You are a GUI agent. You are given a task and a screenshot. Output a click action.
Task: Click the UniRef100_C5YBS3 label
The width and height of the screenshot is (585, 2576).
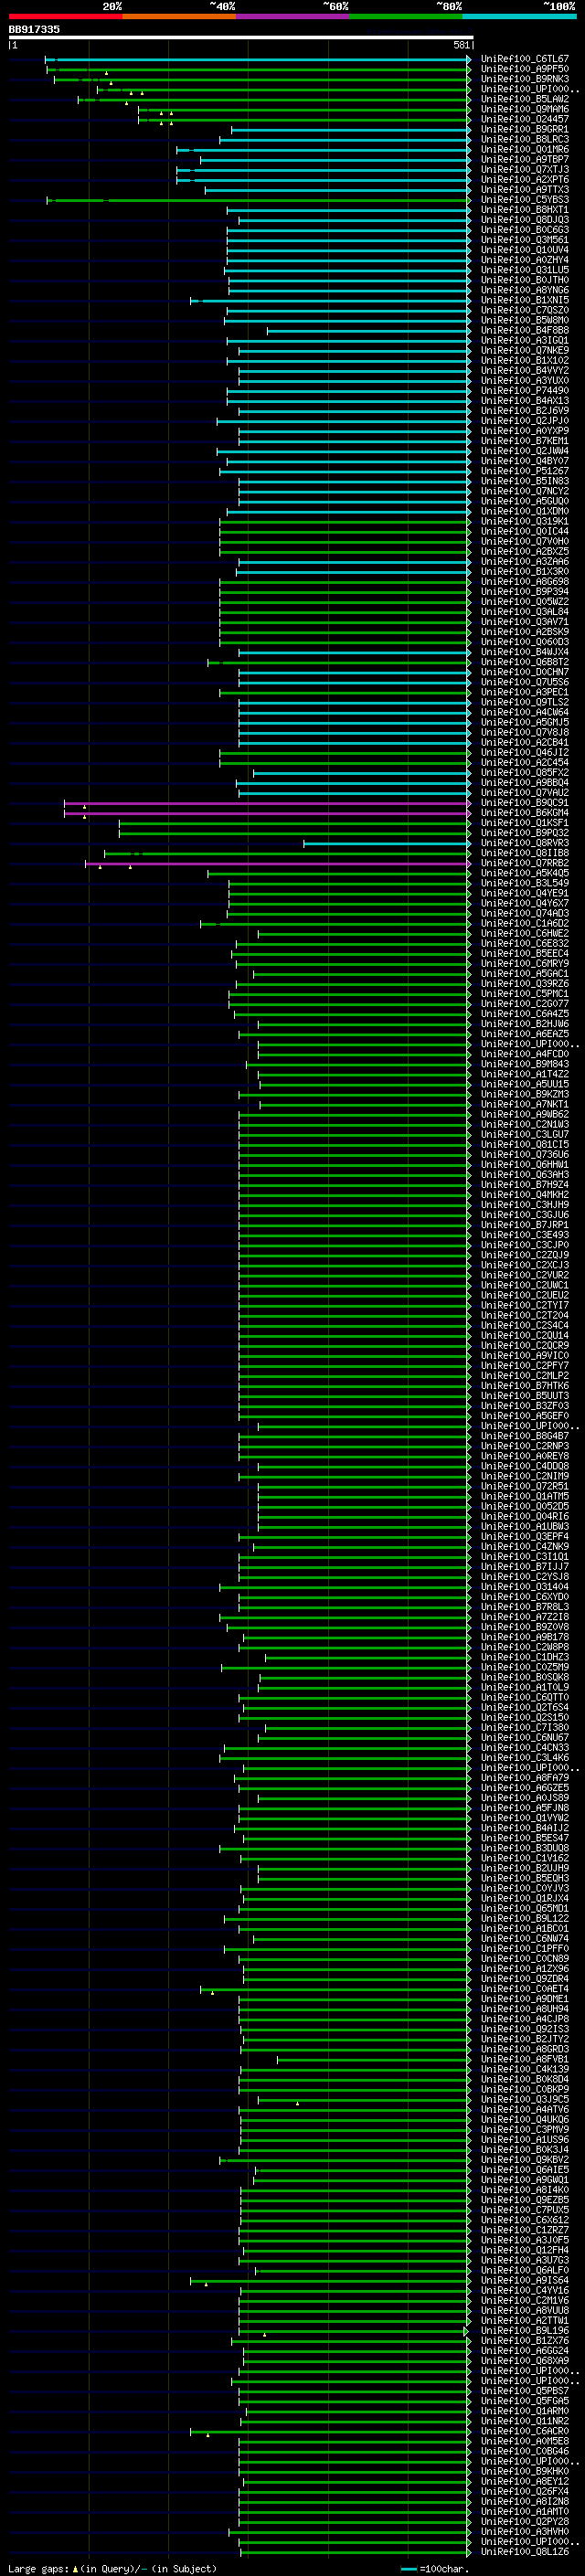coord(524,200)
